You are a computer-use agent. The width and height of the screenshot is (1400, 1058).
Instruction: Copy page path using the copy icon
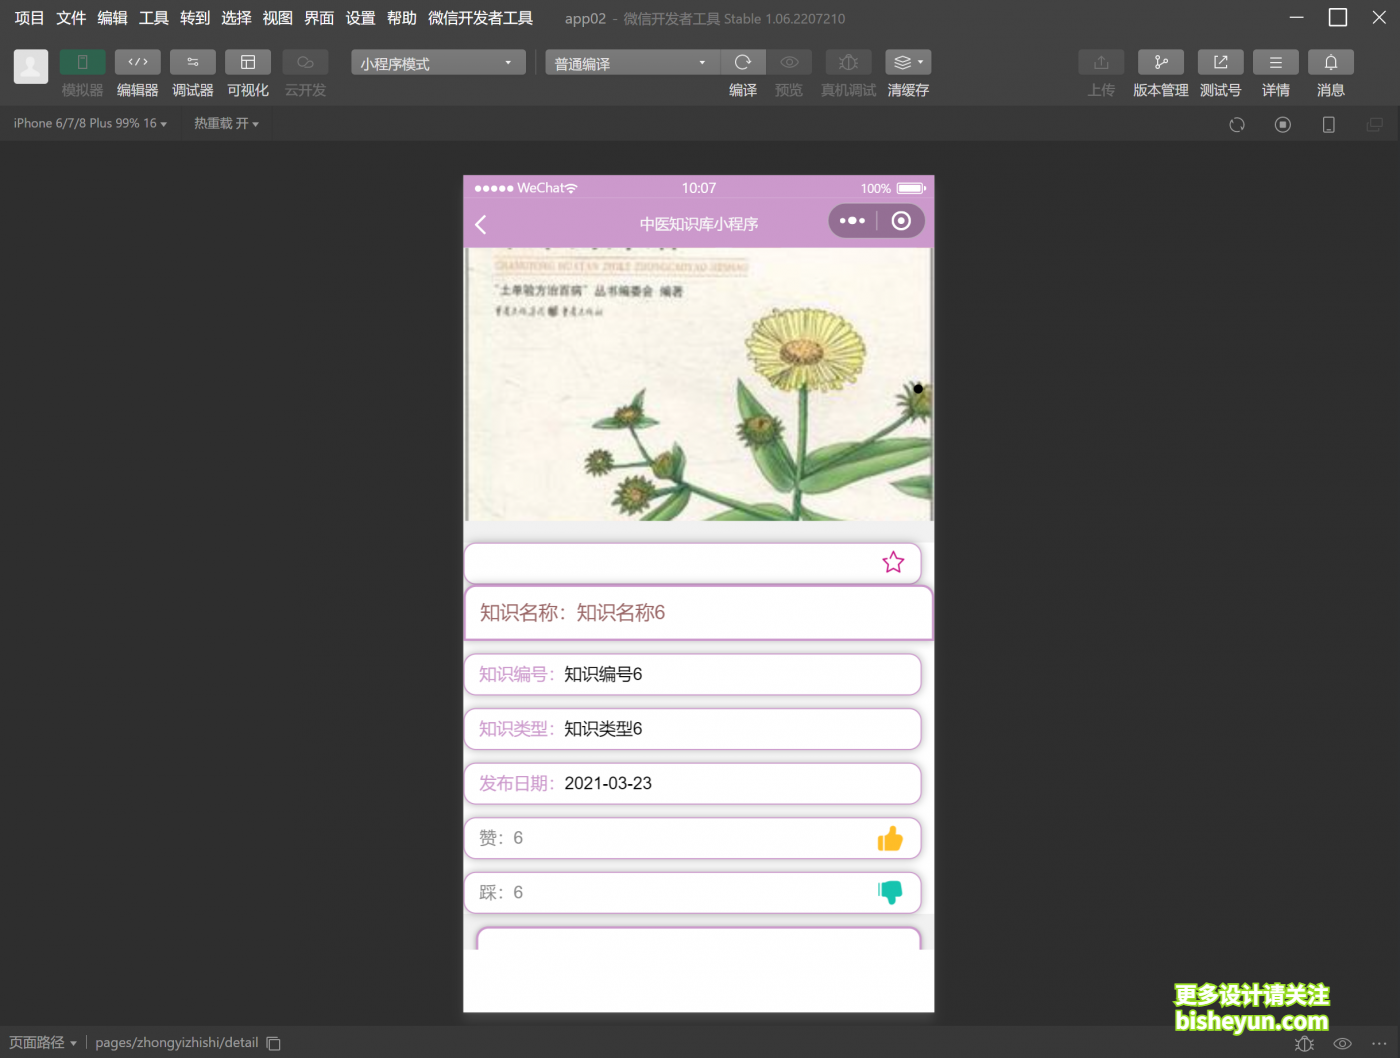tap(274, 1044)
